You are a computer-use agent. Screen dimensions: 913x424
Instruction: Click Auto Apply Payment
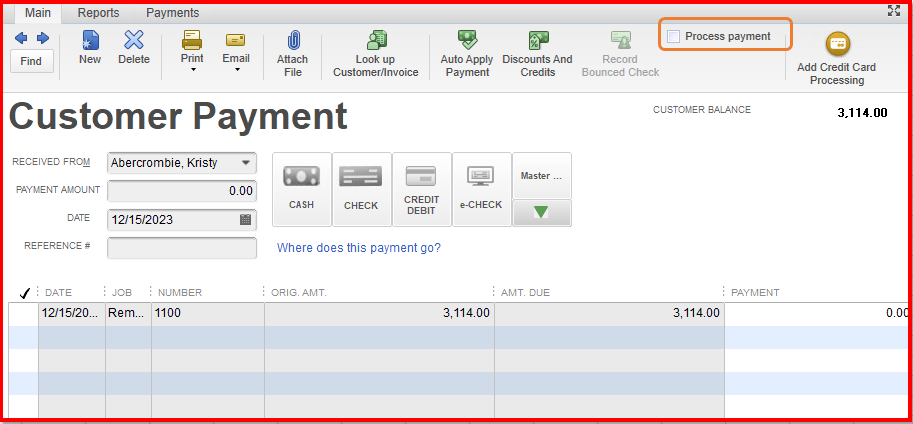pyautogui.click(x=467, y=54)
